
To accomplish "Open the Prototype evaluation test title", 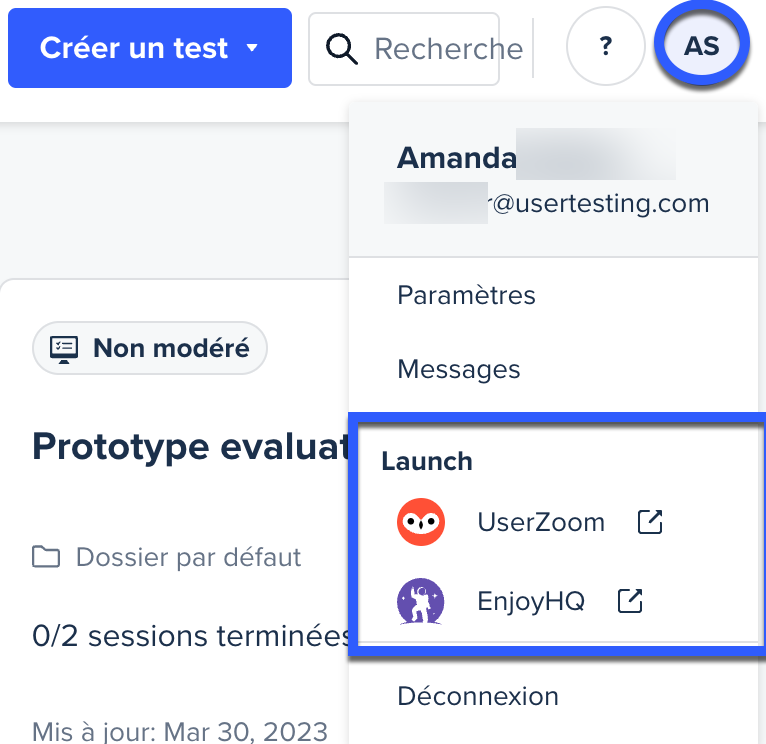I will coord(191,446).
